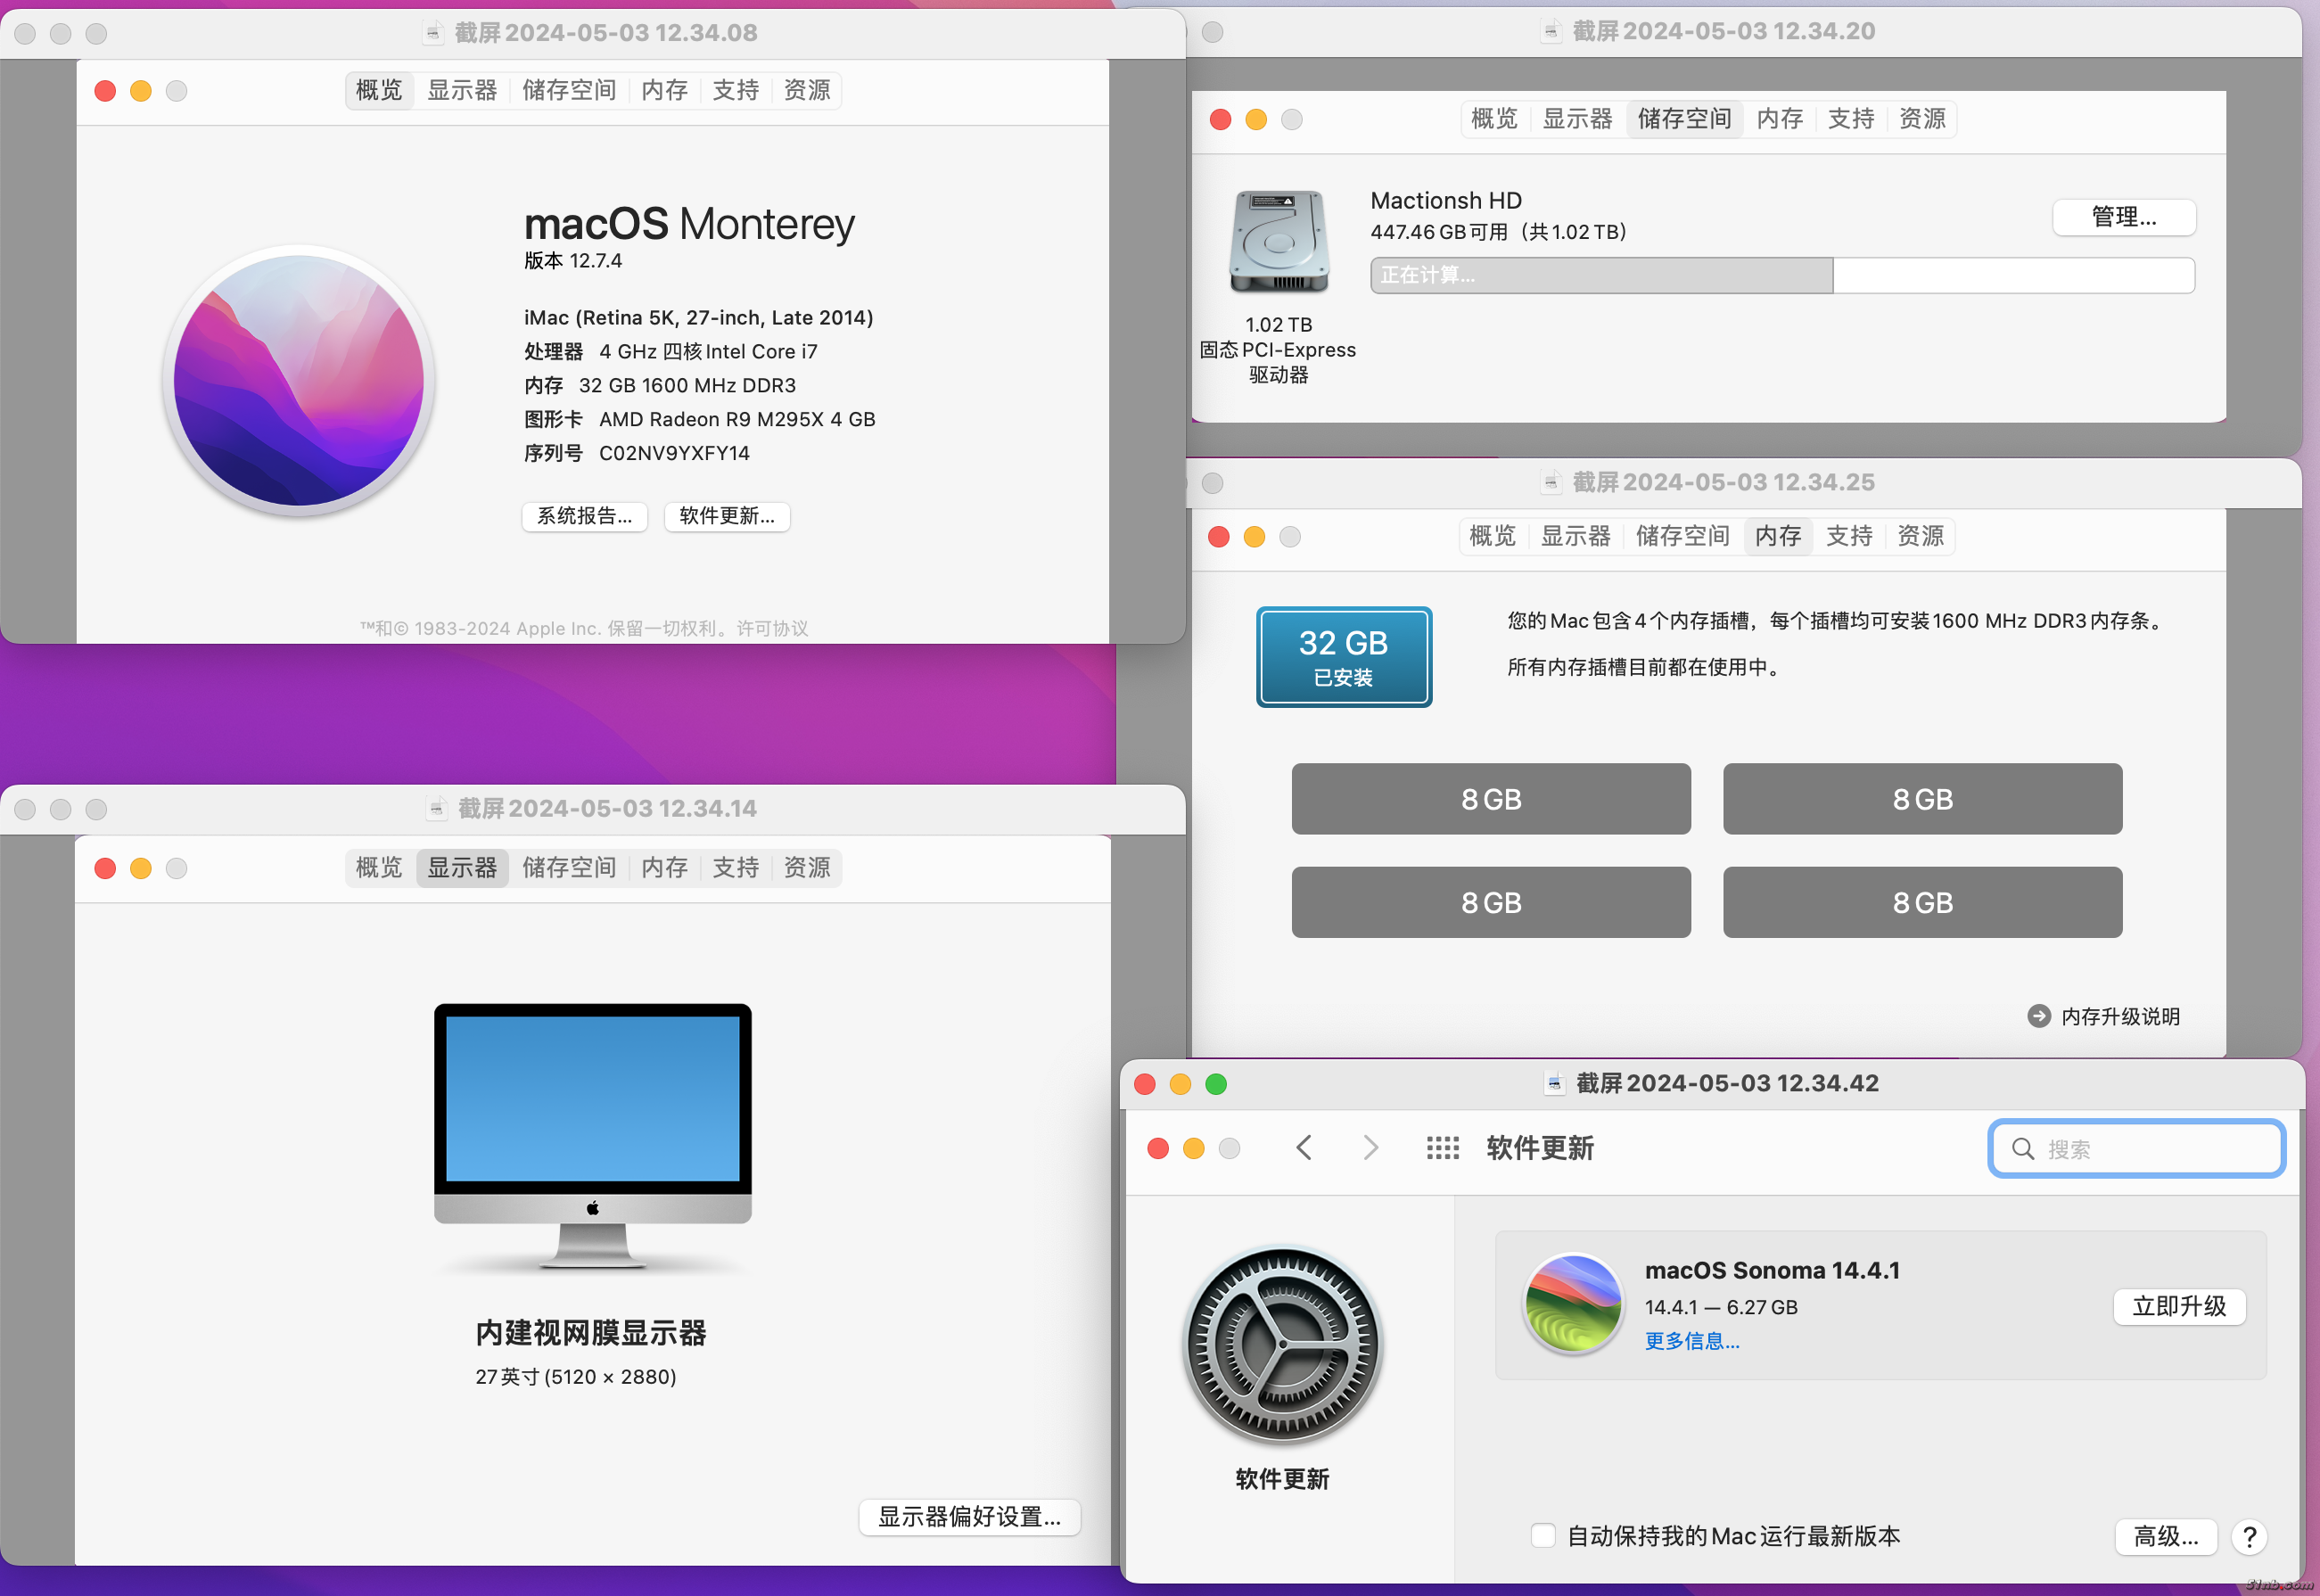Screen dimensions: 2320x1596
Task: Enable automatically keep my Mac updated checkbox
Action: click(1543, 1535)
